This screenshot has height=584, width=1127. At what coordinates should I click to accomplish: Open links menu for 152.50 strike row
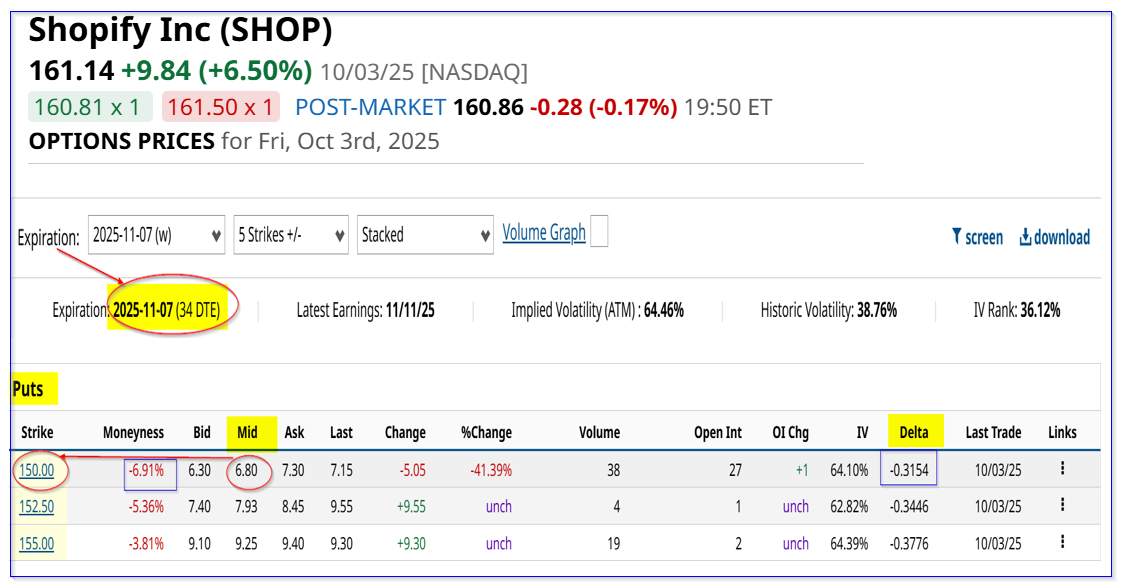coord(1062,506)
